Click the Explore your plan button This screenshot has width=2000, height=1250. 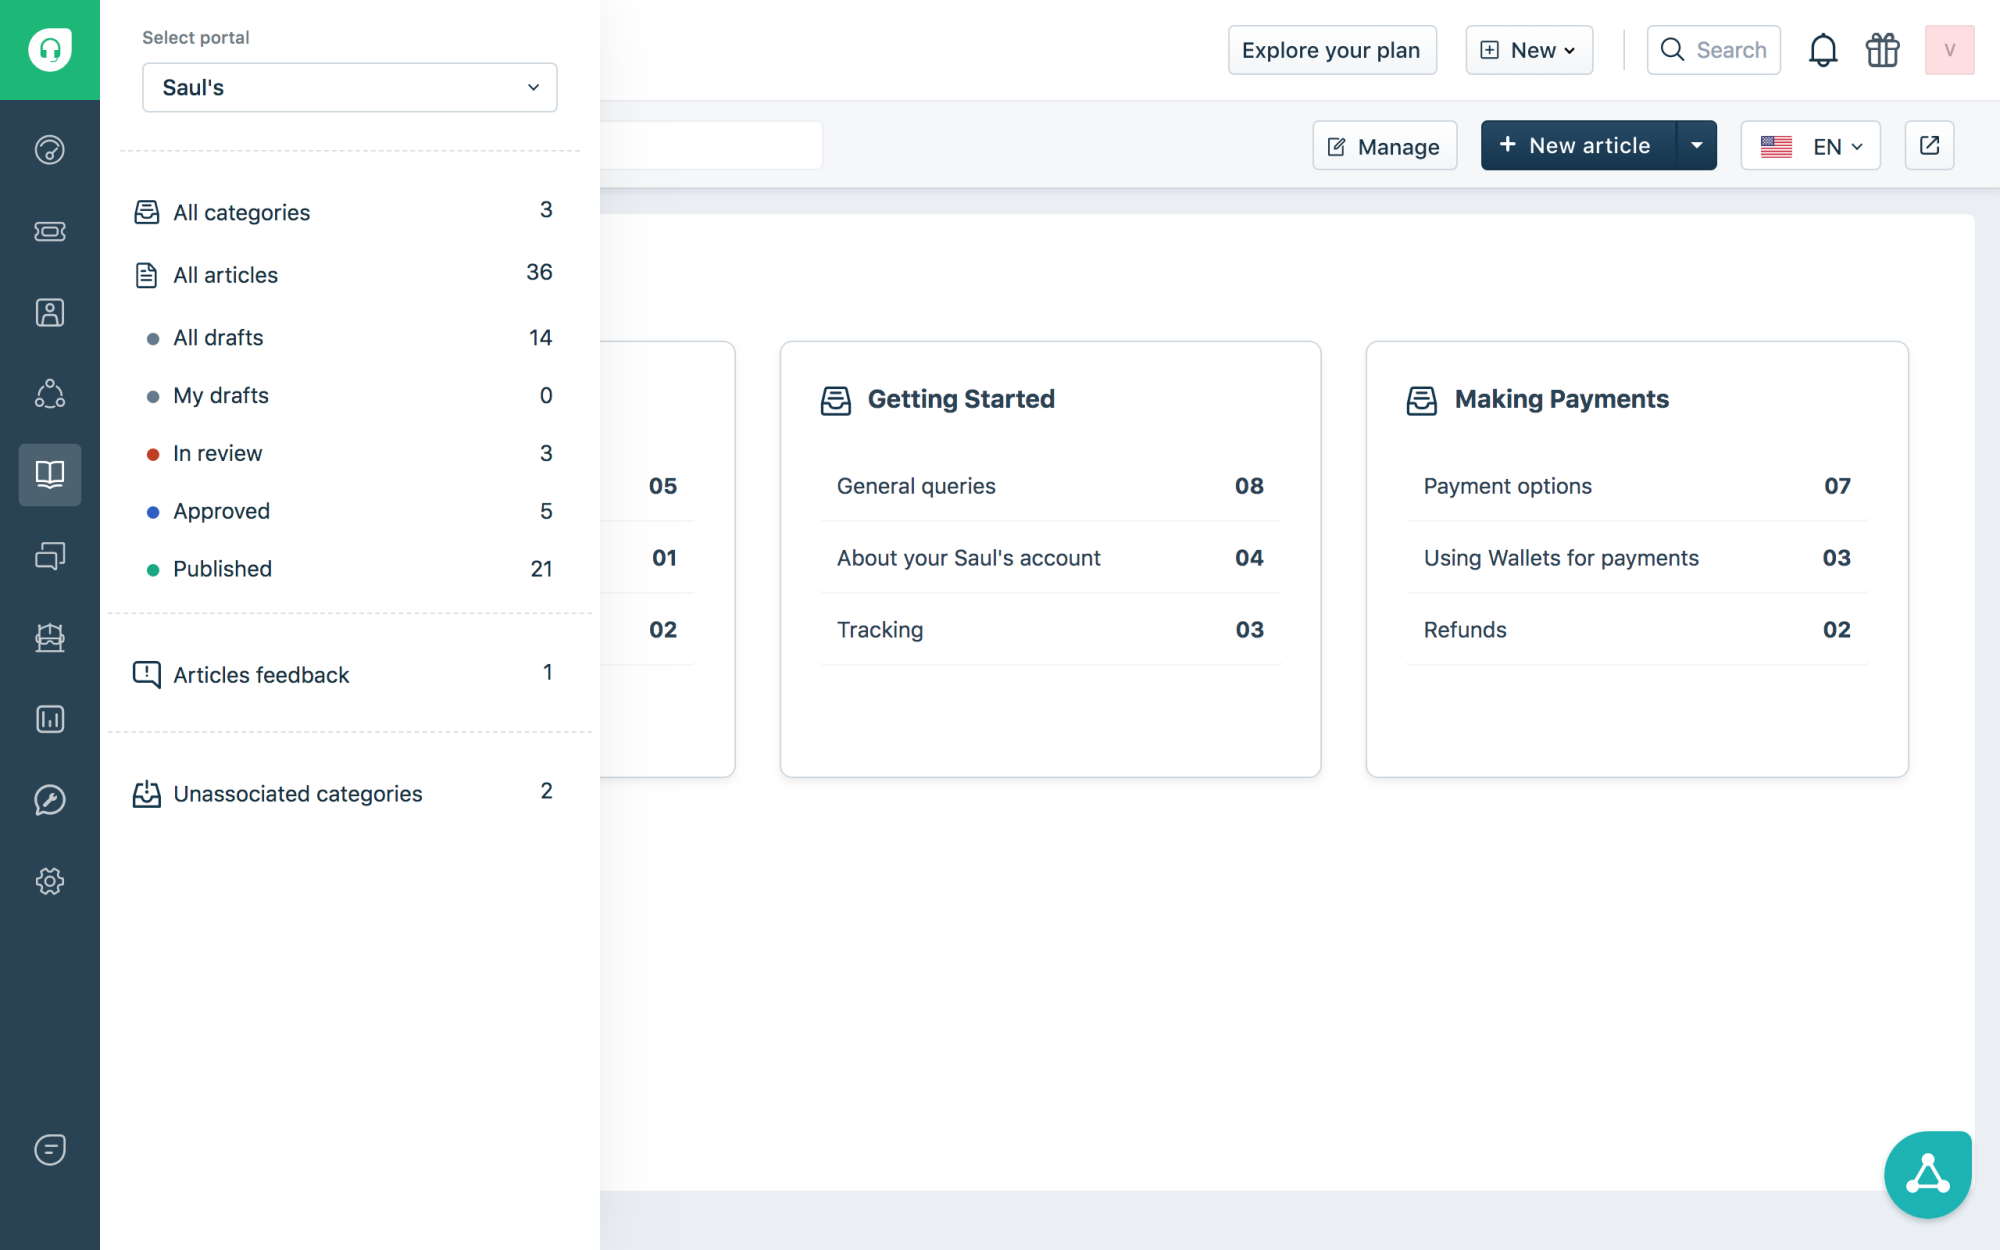click(1332, 49)
